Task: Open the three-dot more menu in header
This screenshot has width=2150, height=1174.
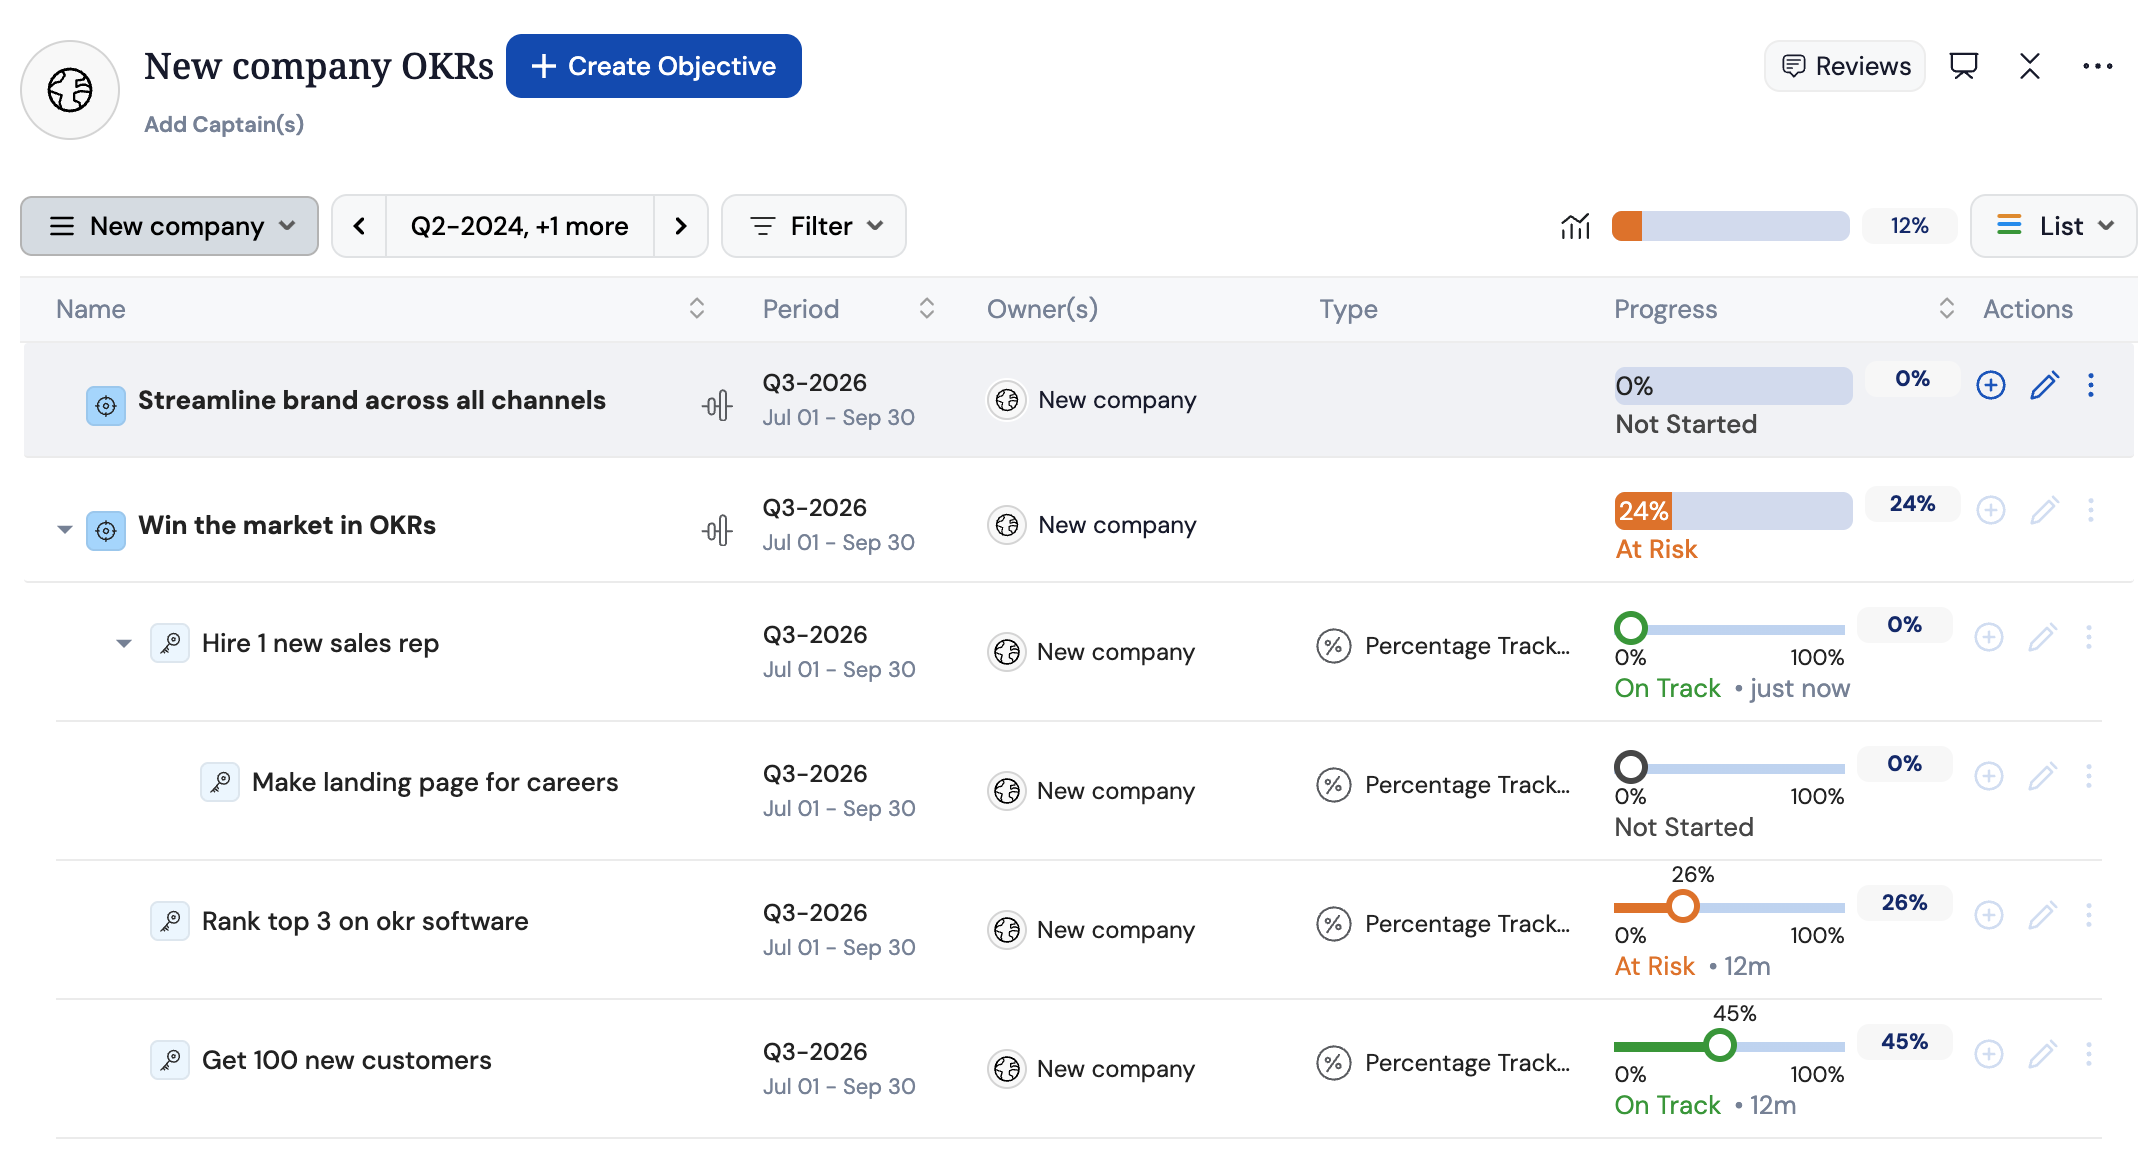Action: 2097,66
